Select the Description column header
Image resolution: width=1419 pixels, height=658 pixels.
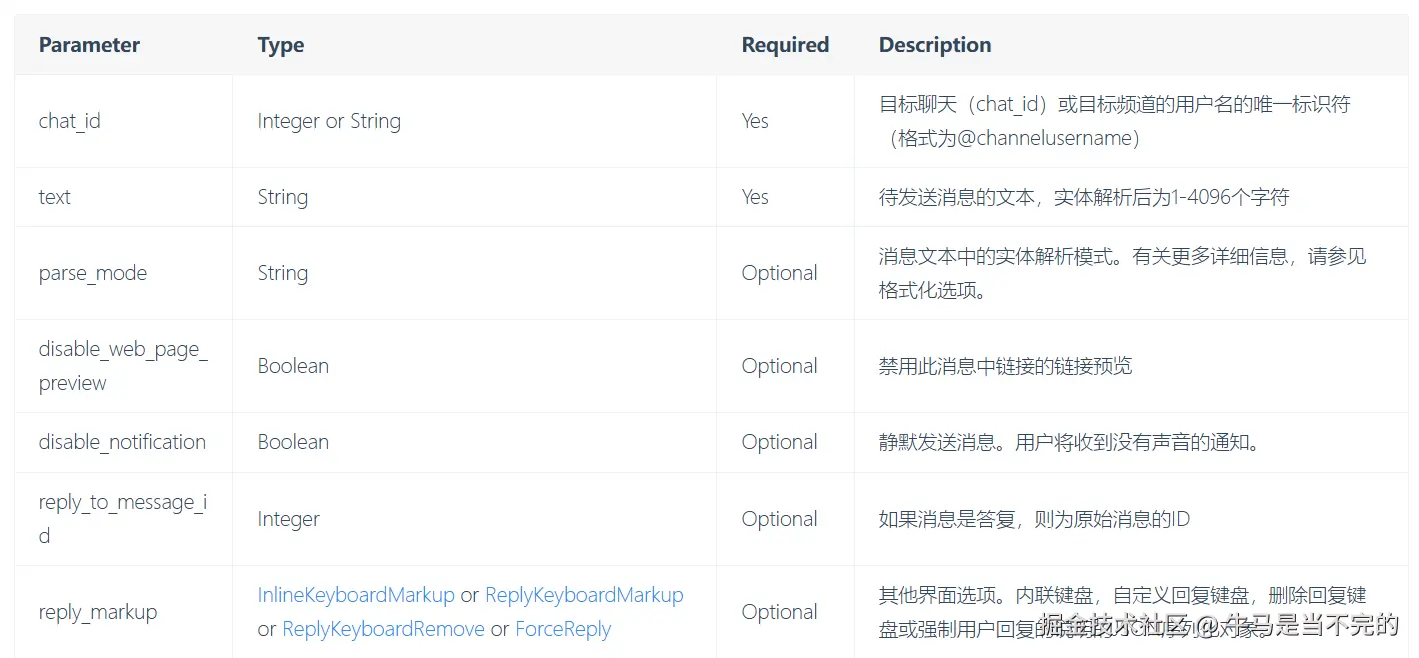tap(935, 45)
